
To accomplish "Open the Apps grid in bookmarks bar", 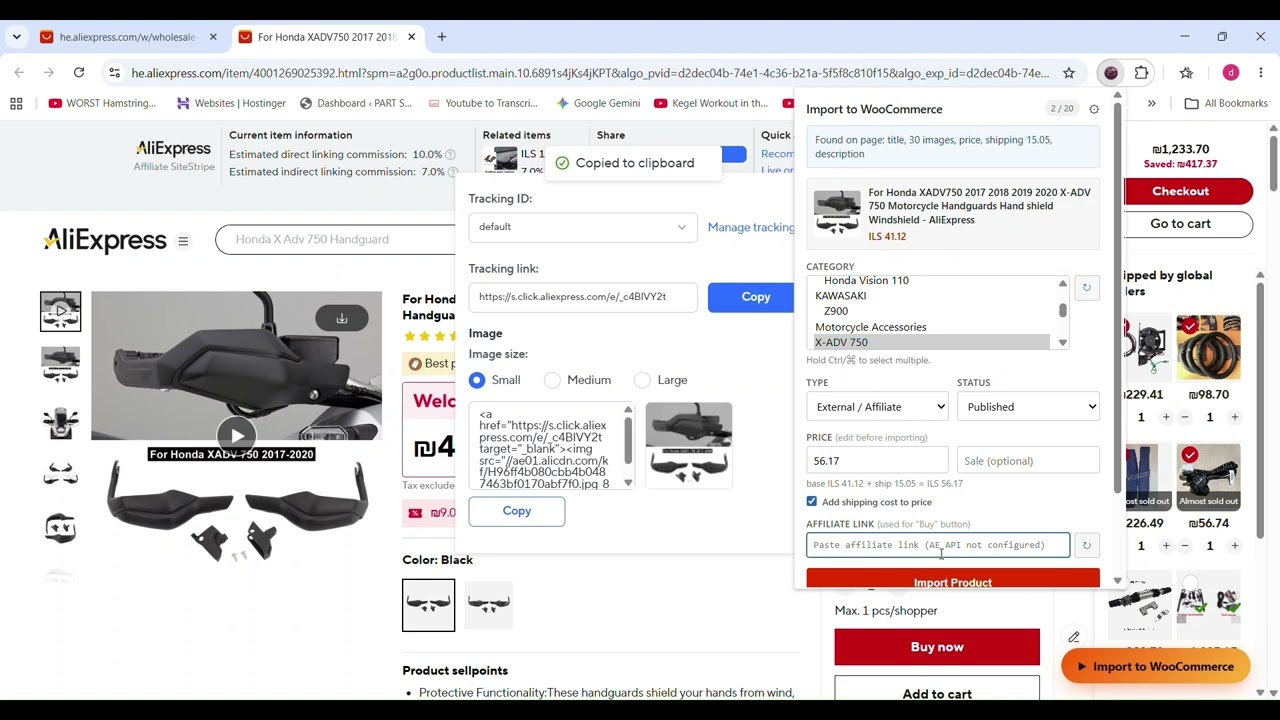I will 16,103.
